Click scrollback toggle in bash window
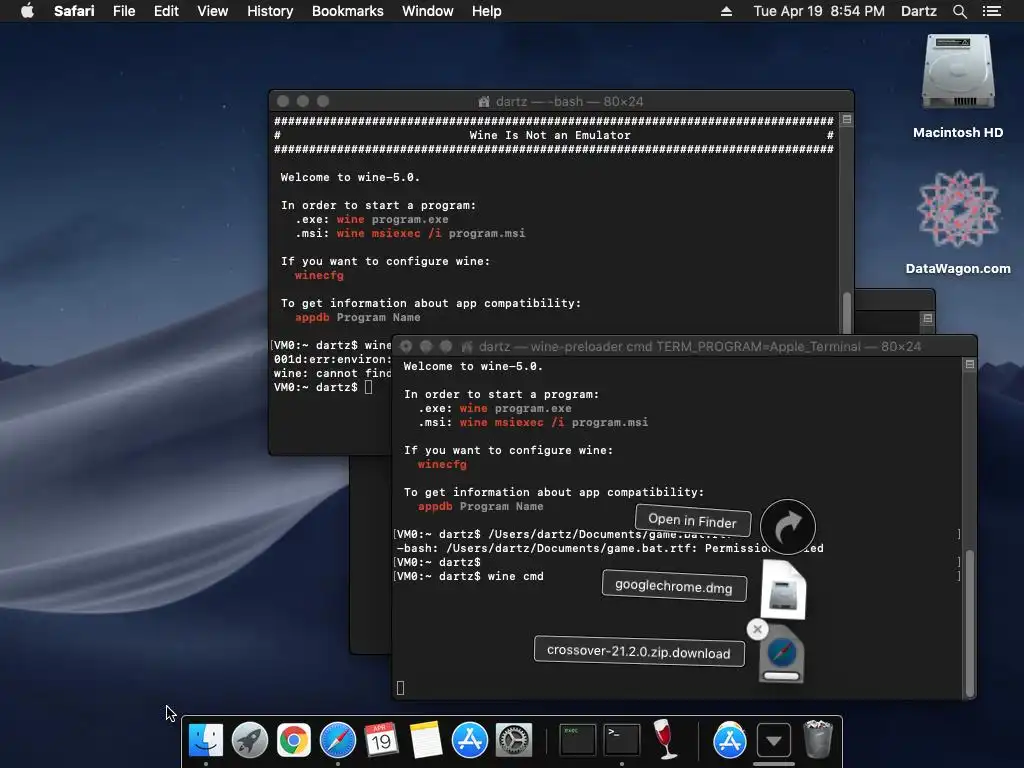Image resolution: width=1024 pixels, height=768 pixels. [x=846, y=120]
